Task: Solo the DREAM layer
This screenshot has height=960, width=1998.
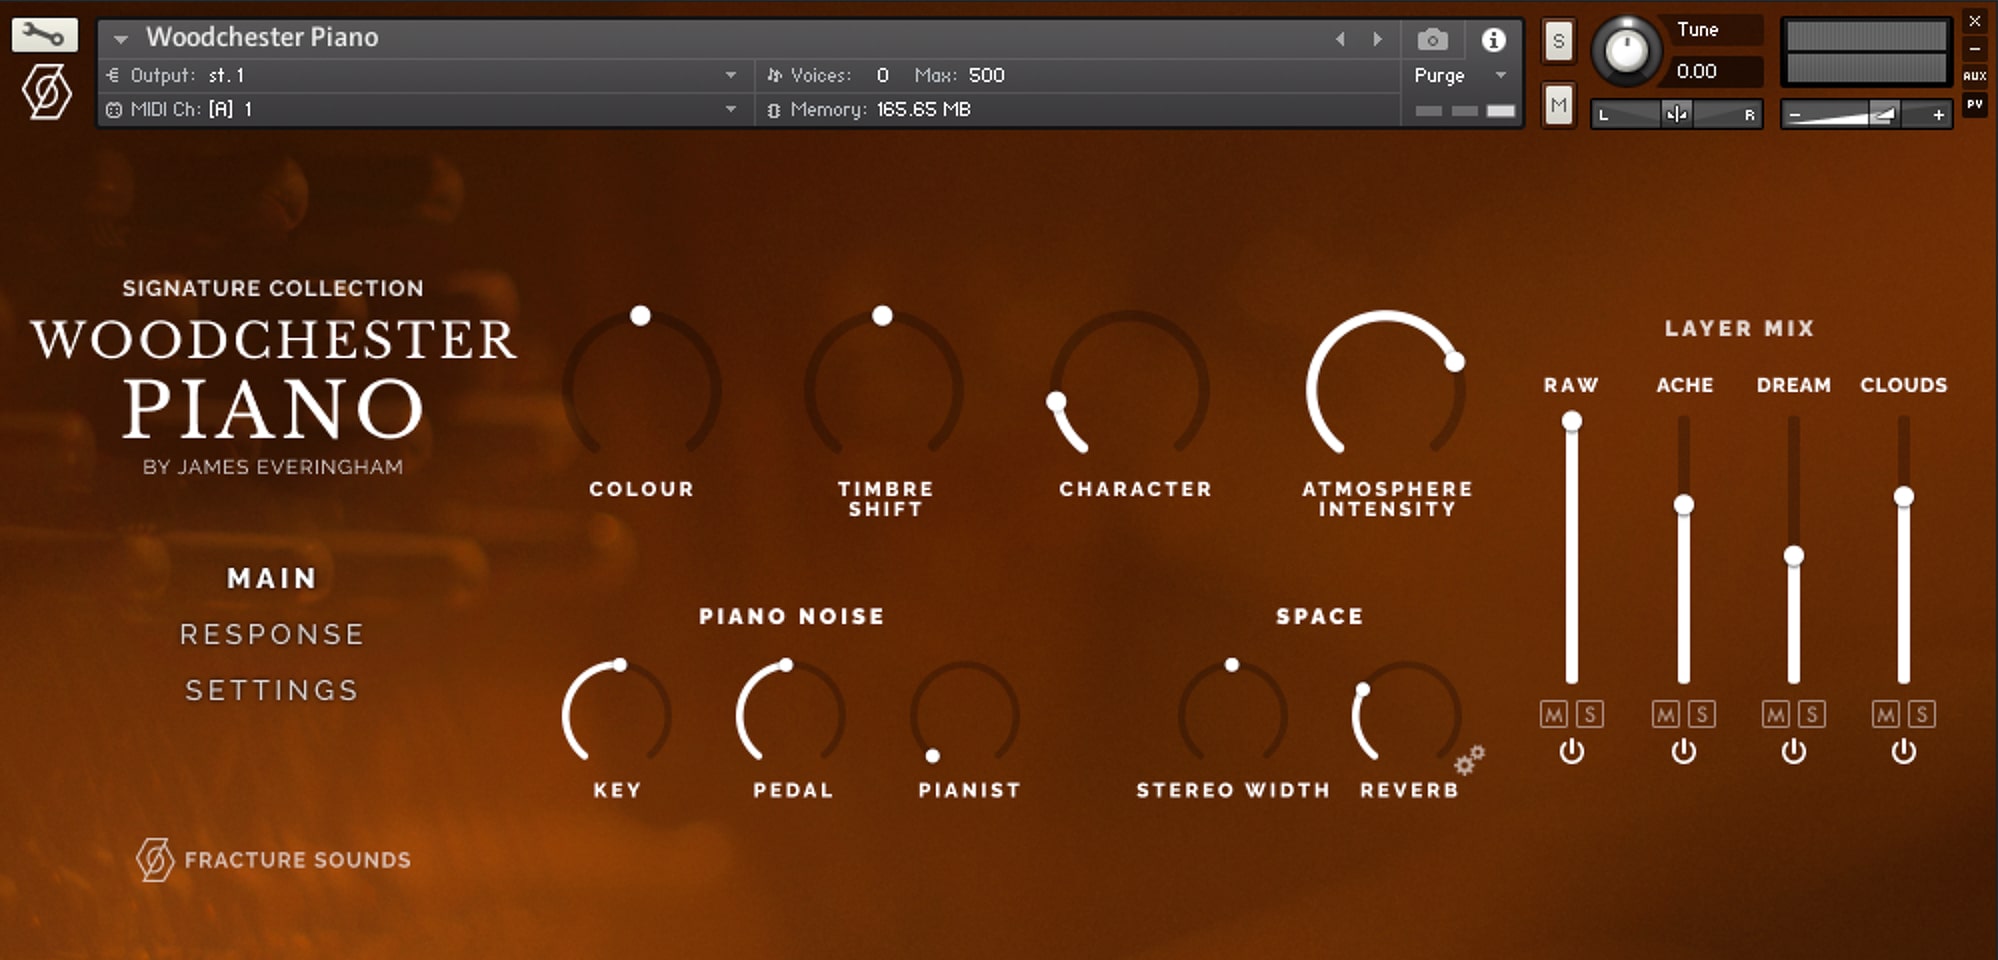Action: (x=1812, y=714)
